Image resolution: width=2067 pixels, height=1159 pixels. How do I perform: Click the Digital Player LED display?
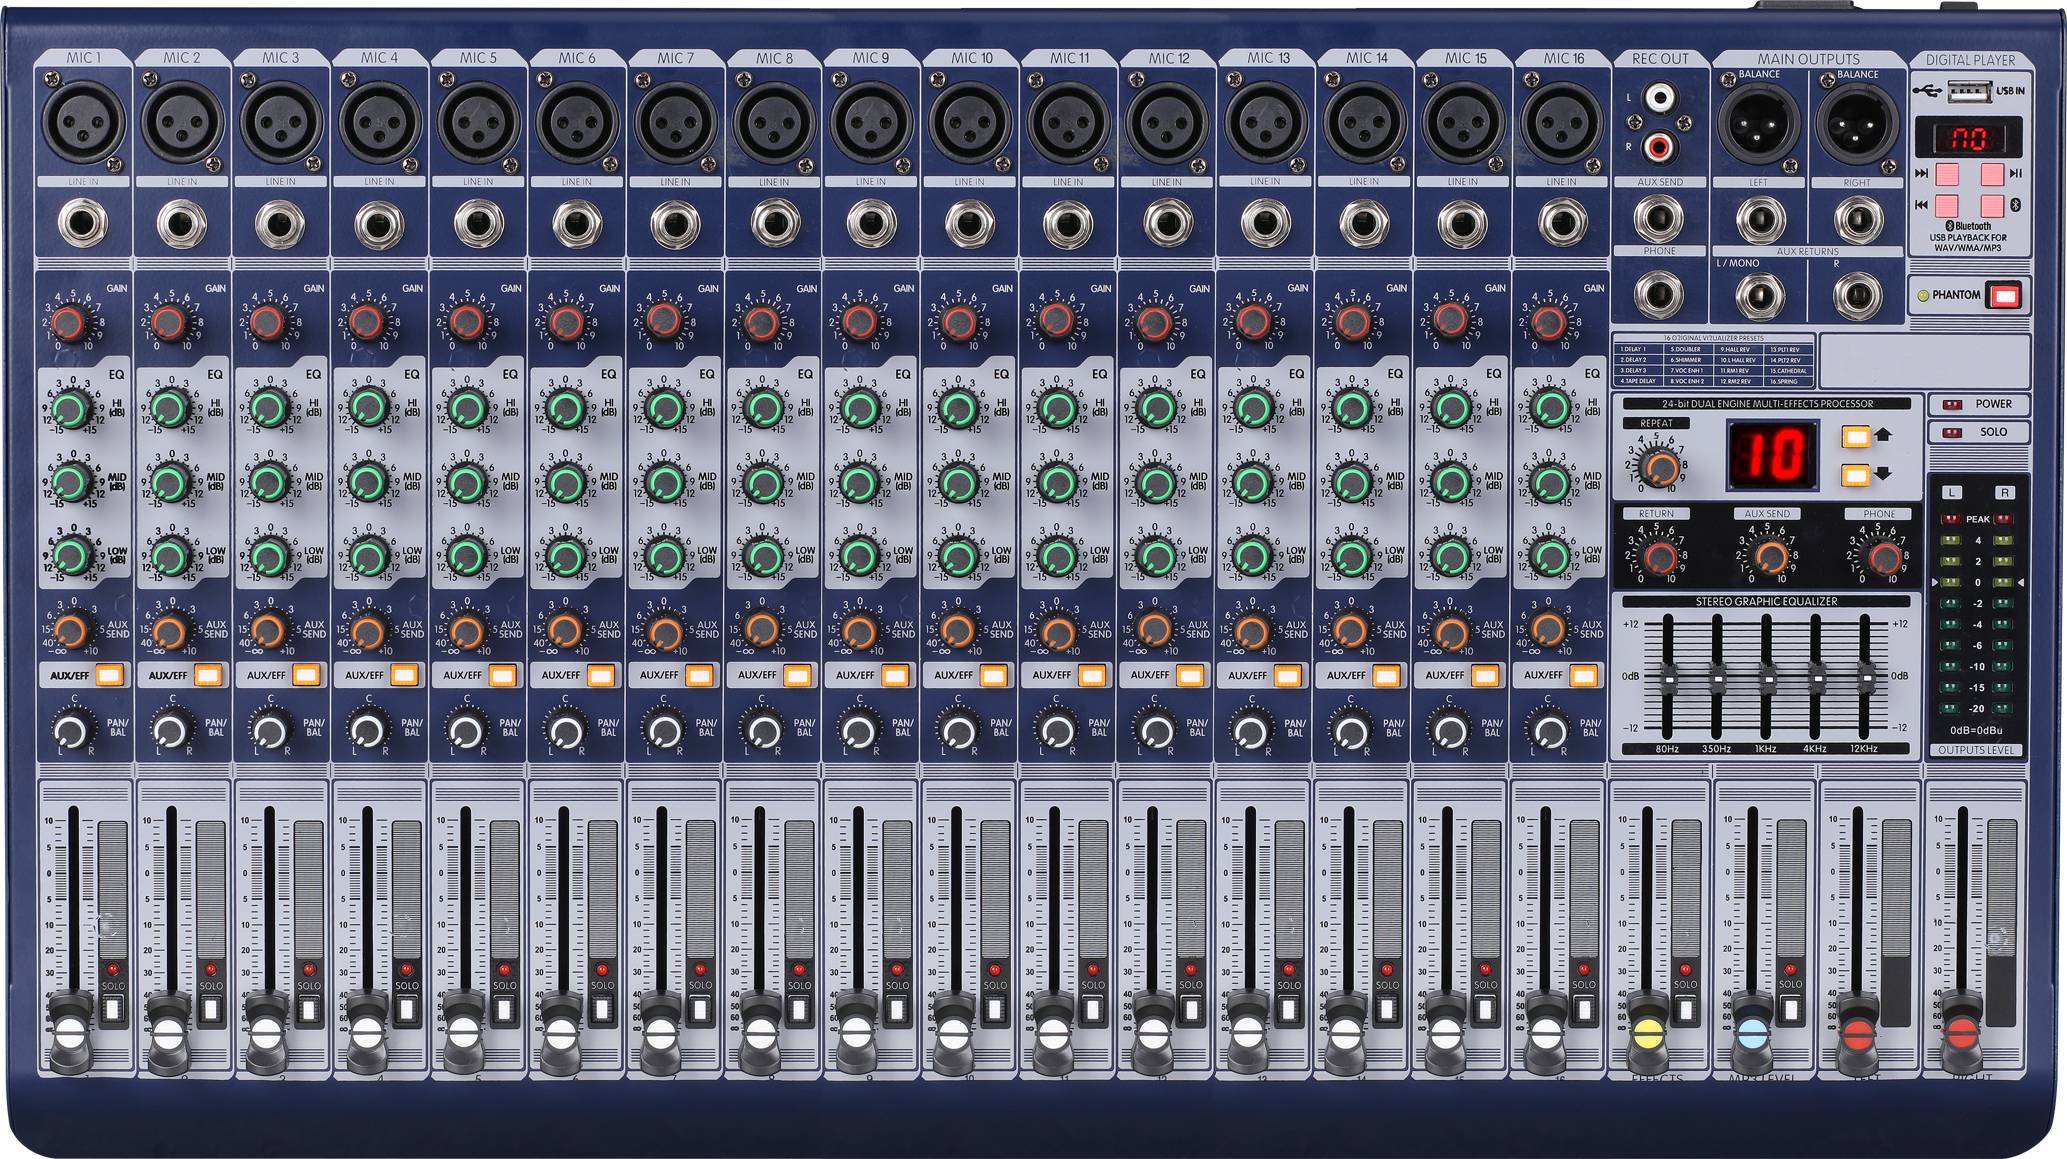1968,137
